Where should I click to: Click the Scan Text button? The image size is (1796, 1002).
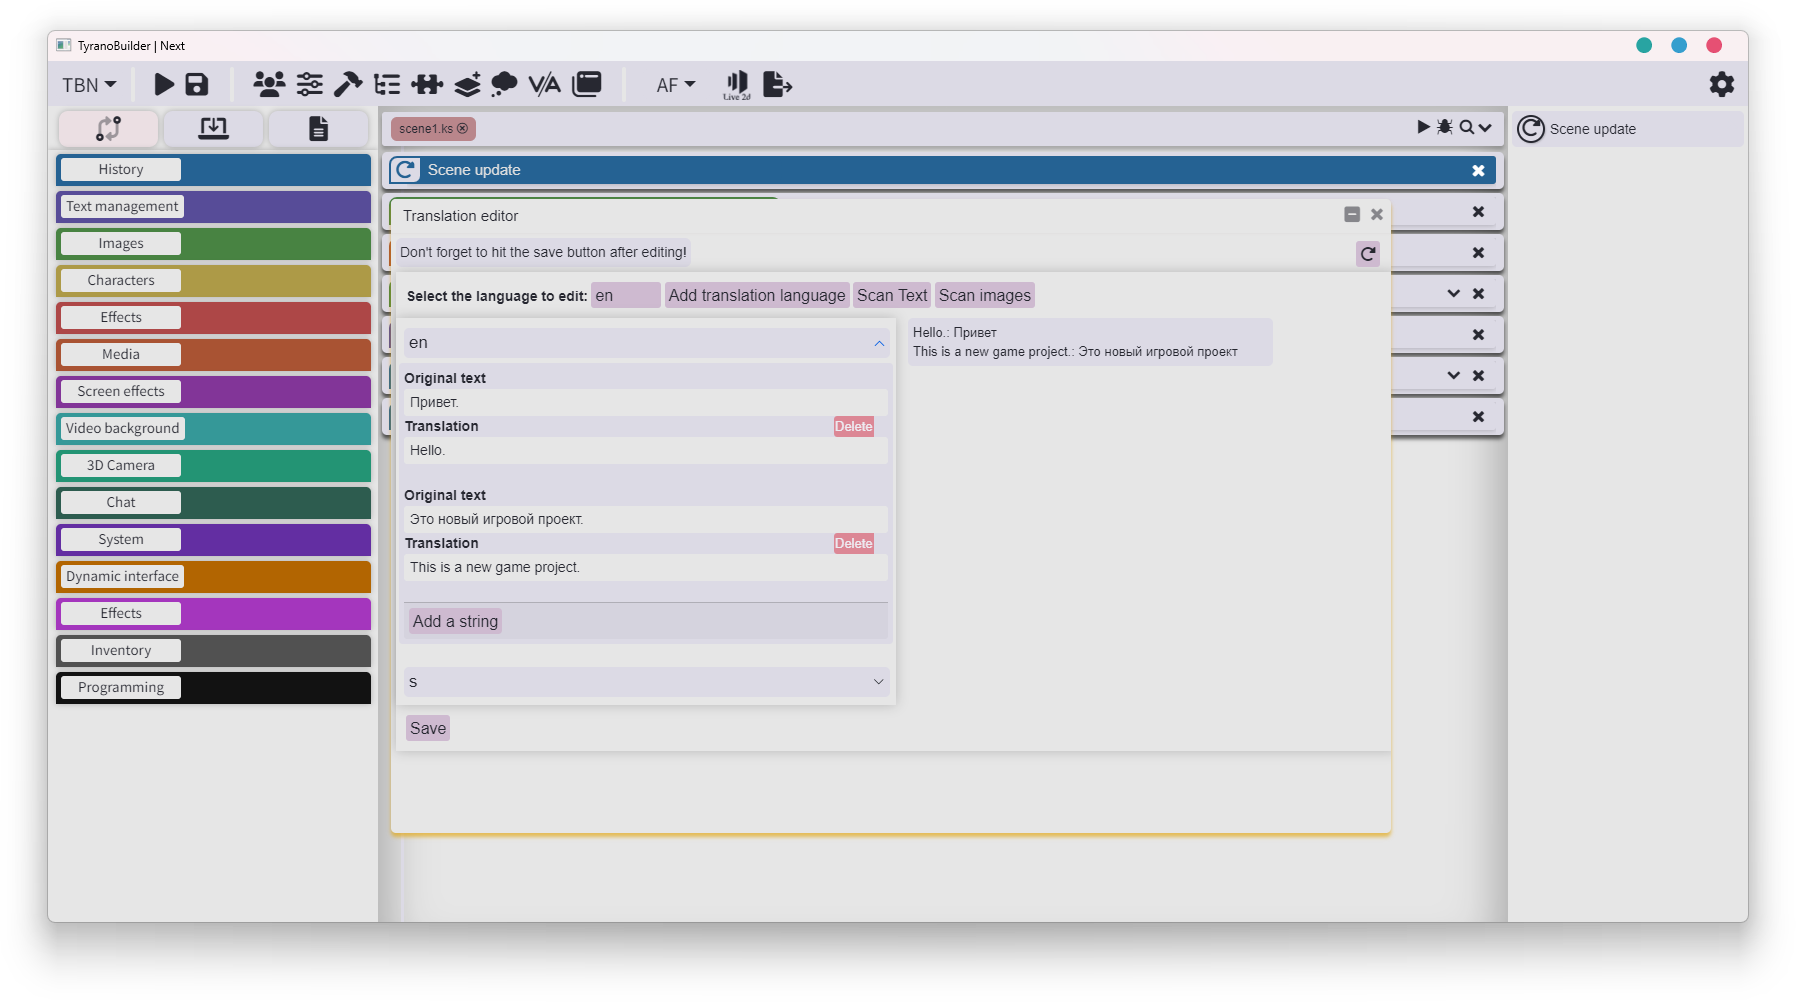click(x=892, y=295)
